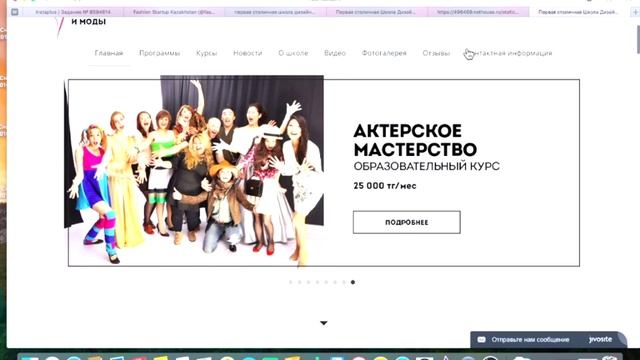Click the 25 000 тг/мес price text
The width and height of the screenshot is (640, 360).
385,186
